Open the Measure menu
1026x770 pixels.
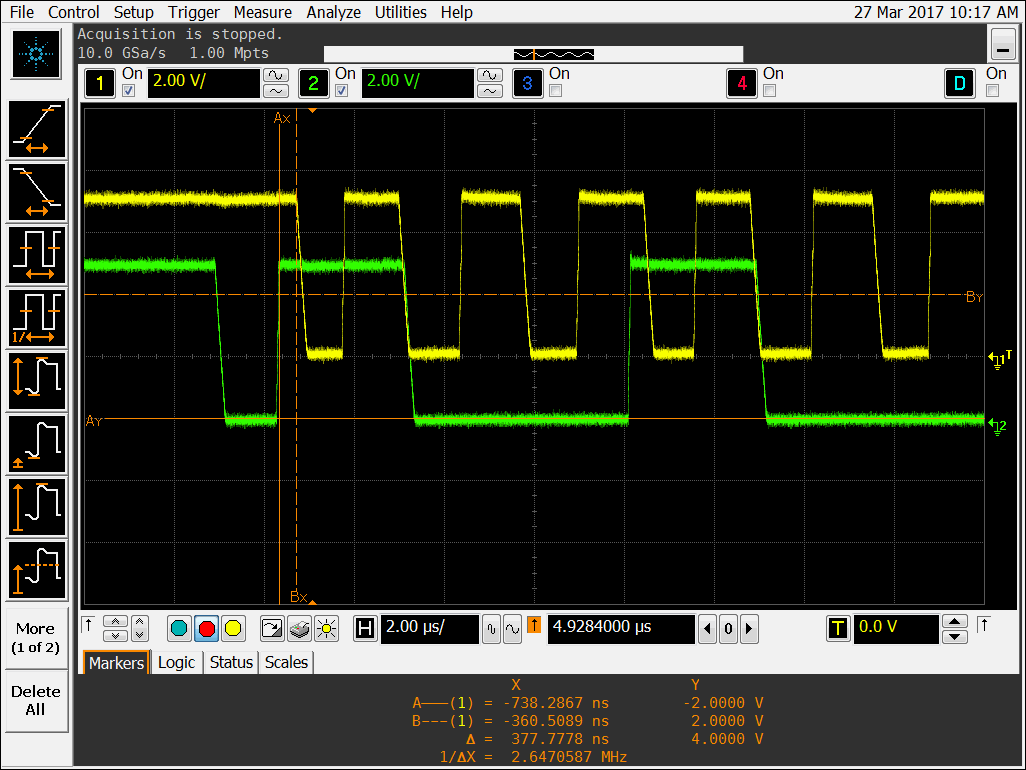pyautogui.click(x=263, y=12)
